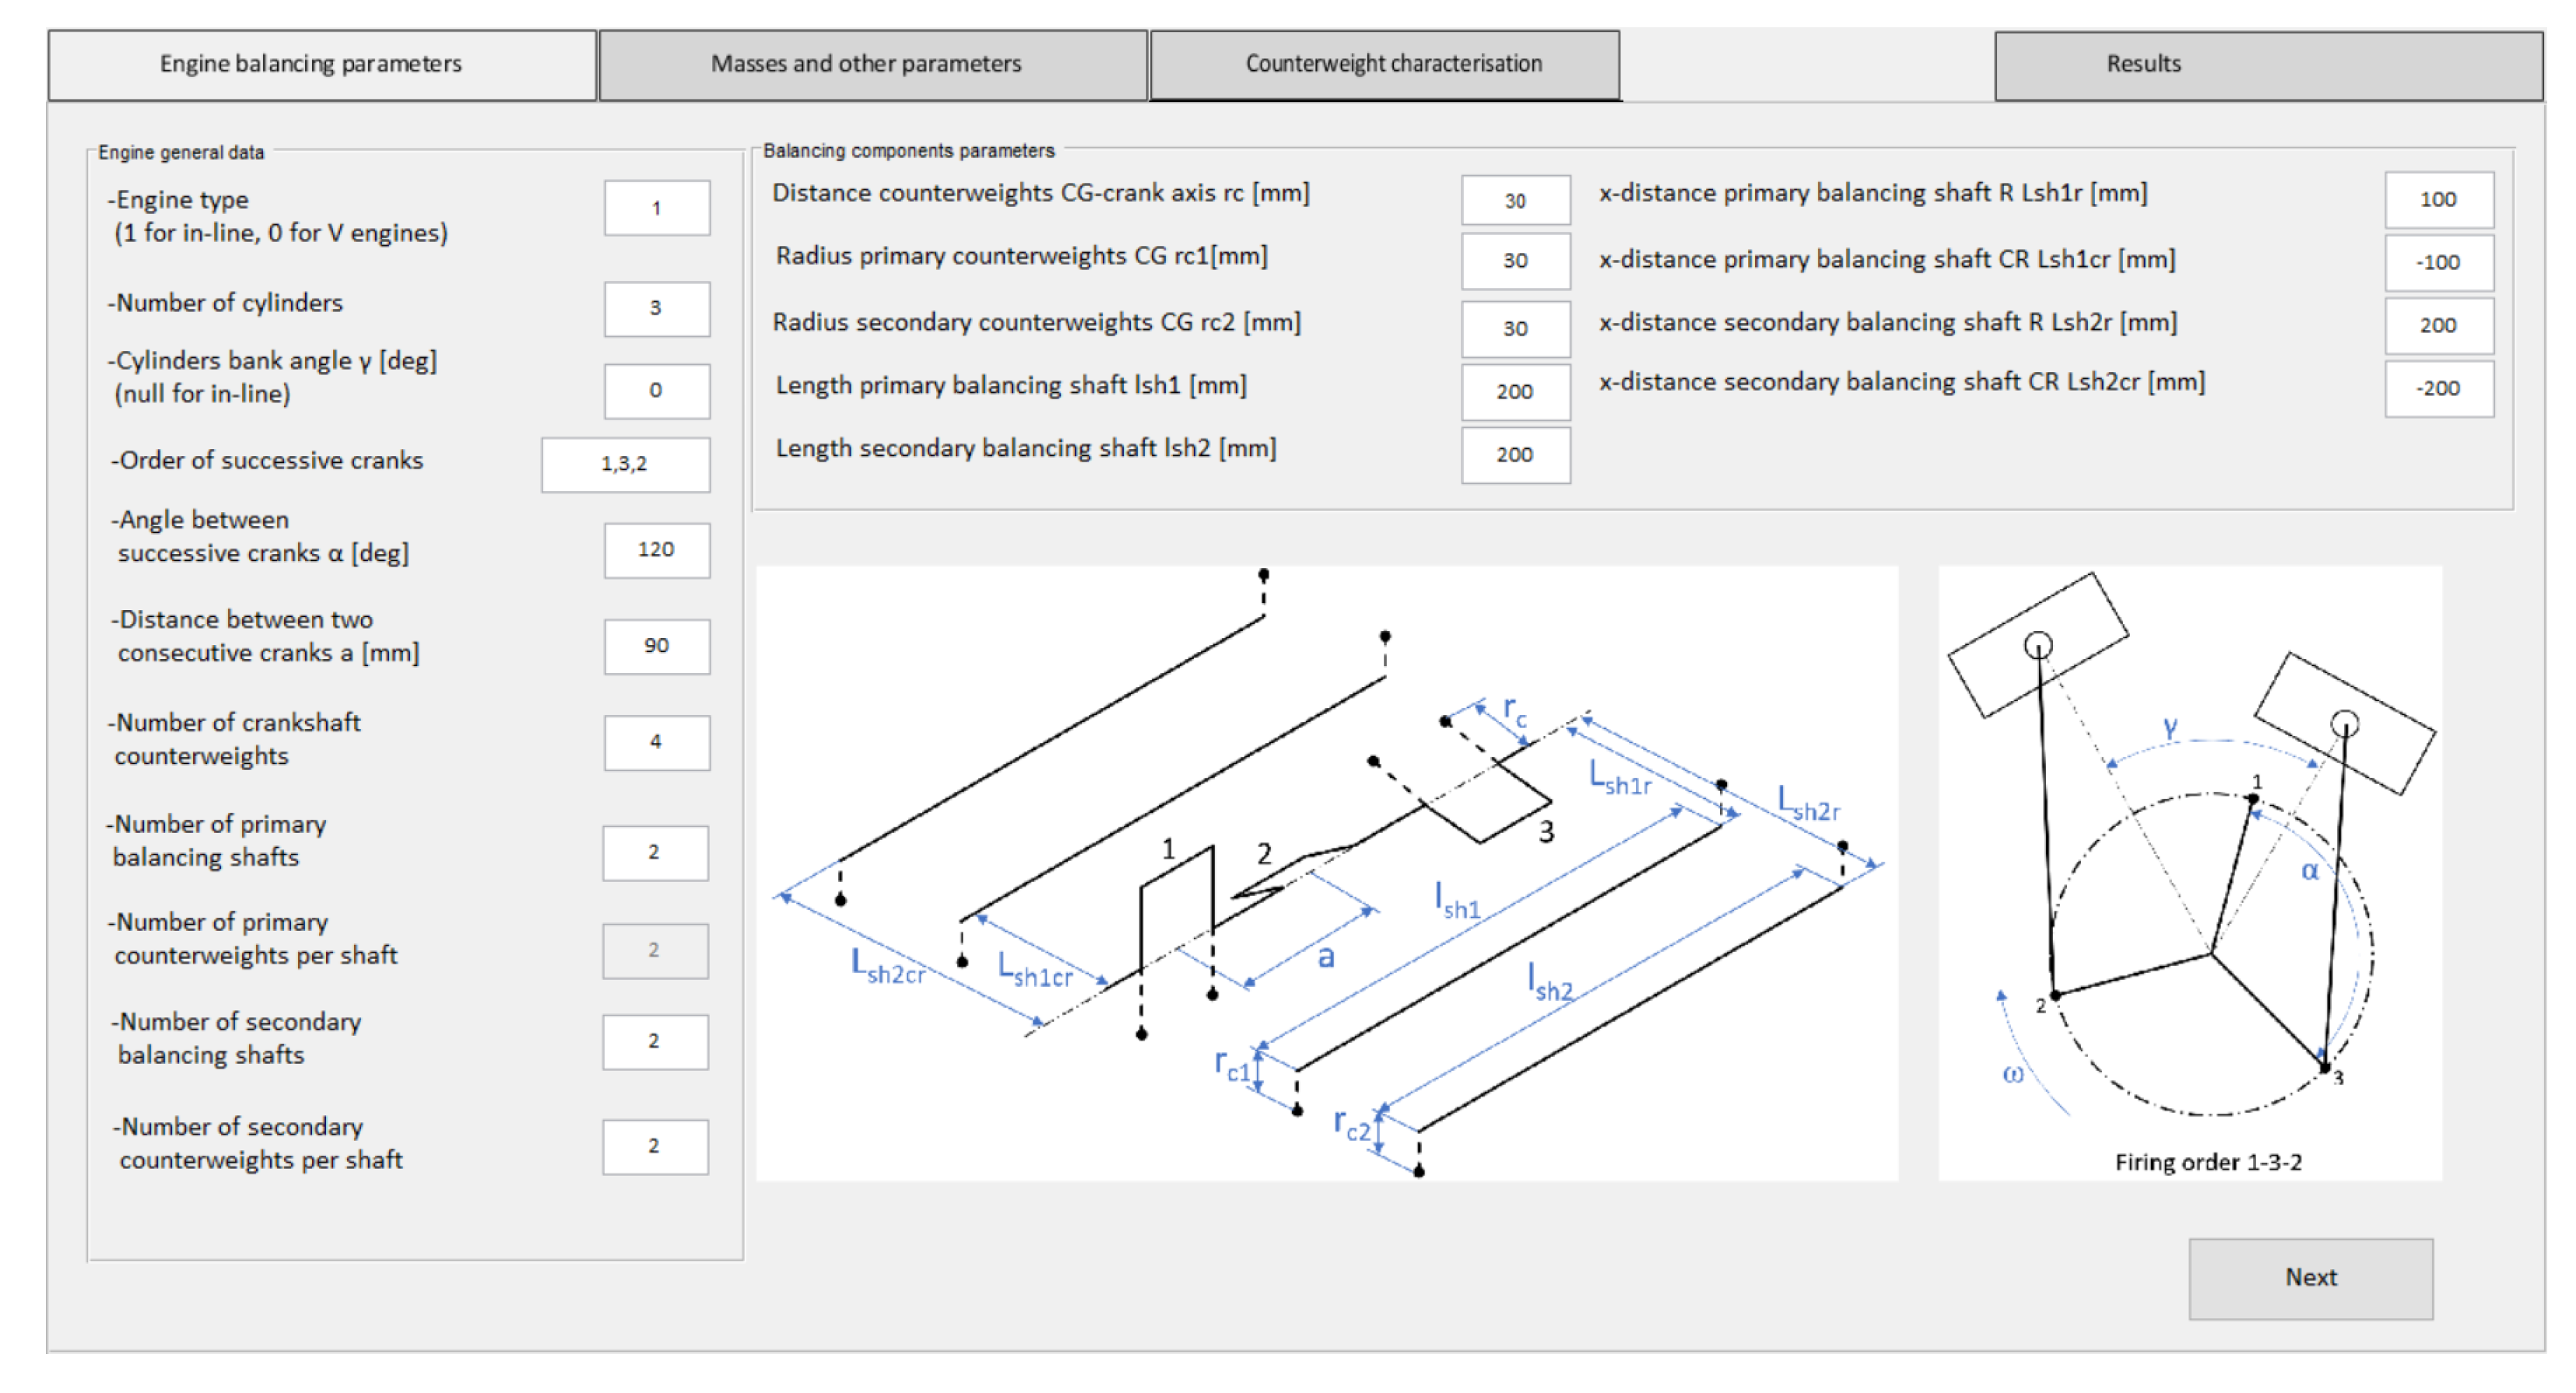This screenshot has width=2576, height=1393.
Task: Select the cylinders bank angle field
Action: pos(657,391)
